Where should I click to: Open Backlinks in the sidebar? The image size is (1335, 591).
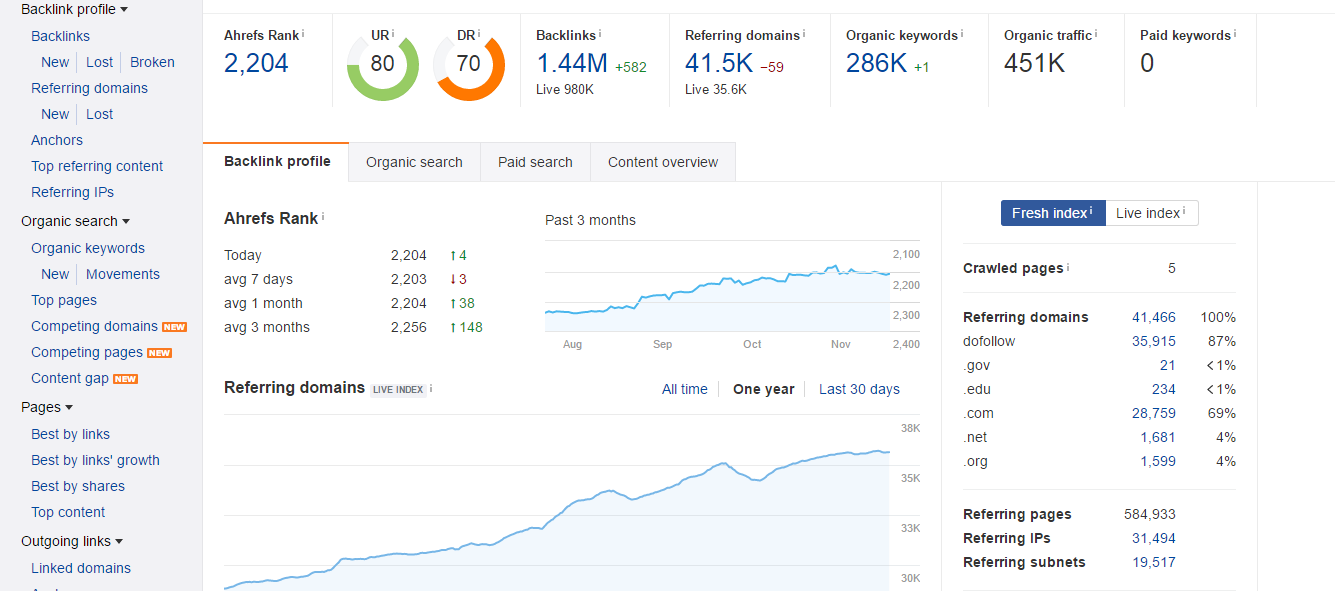60,36
